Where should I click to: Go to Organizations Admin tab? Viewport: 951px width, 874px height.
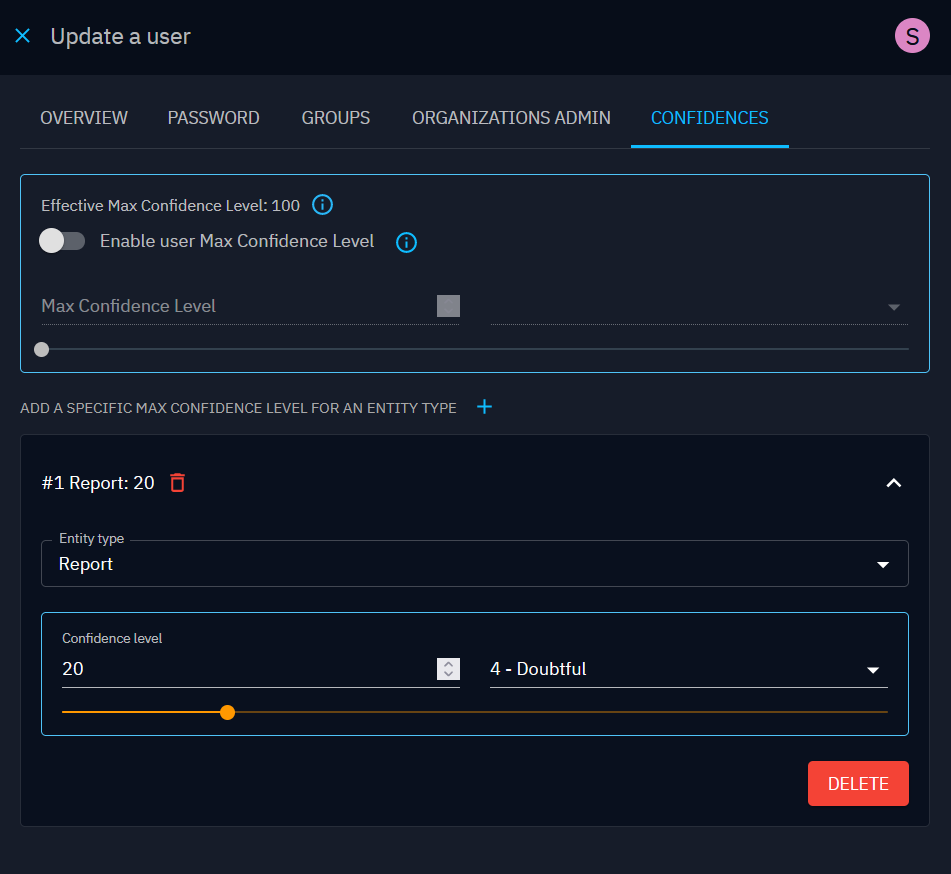[511, 118]
